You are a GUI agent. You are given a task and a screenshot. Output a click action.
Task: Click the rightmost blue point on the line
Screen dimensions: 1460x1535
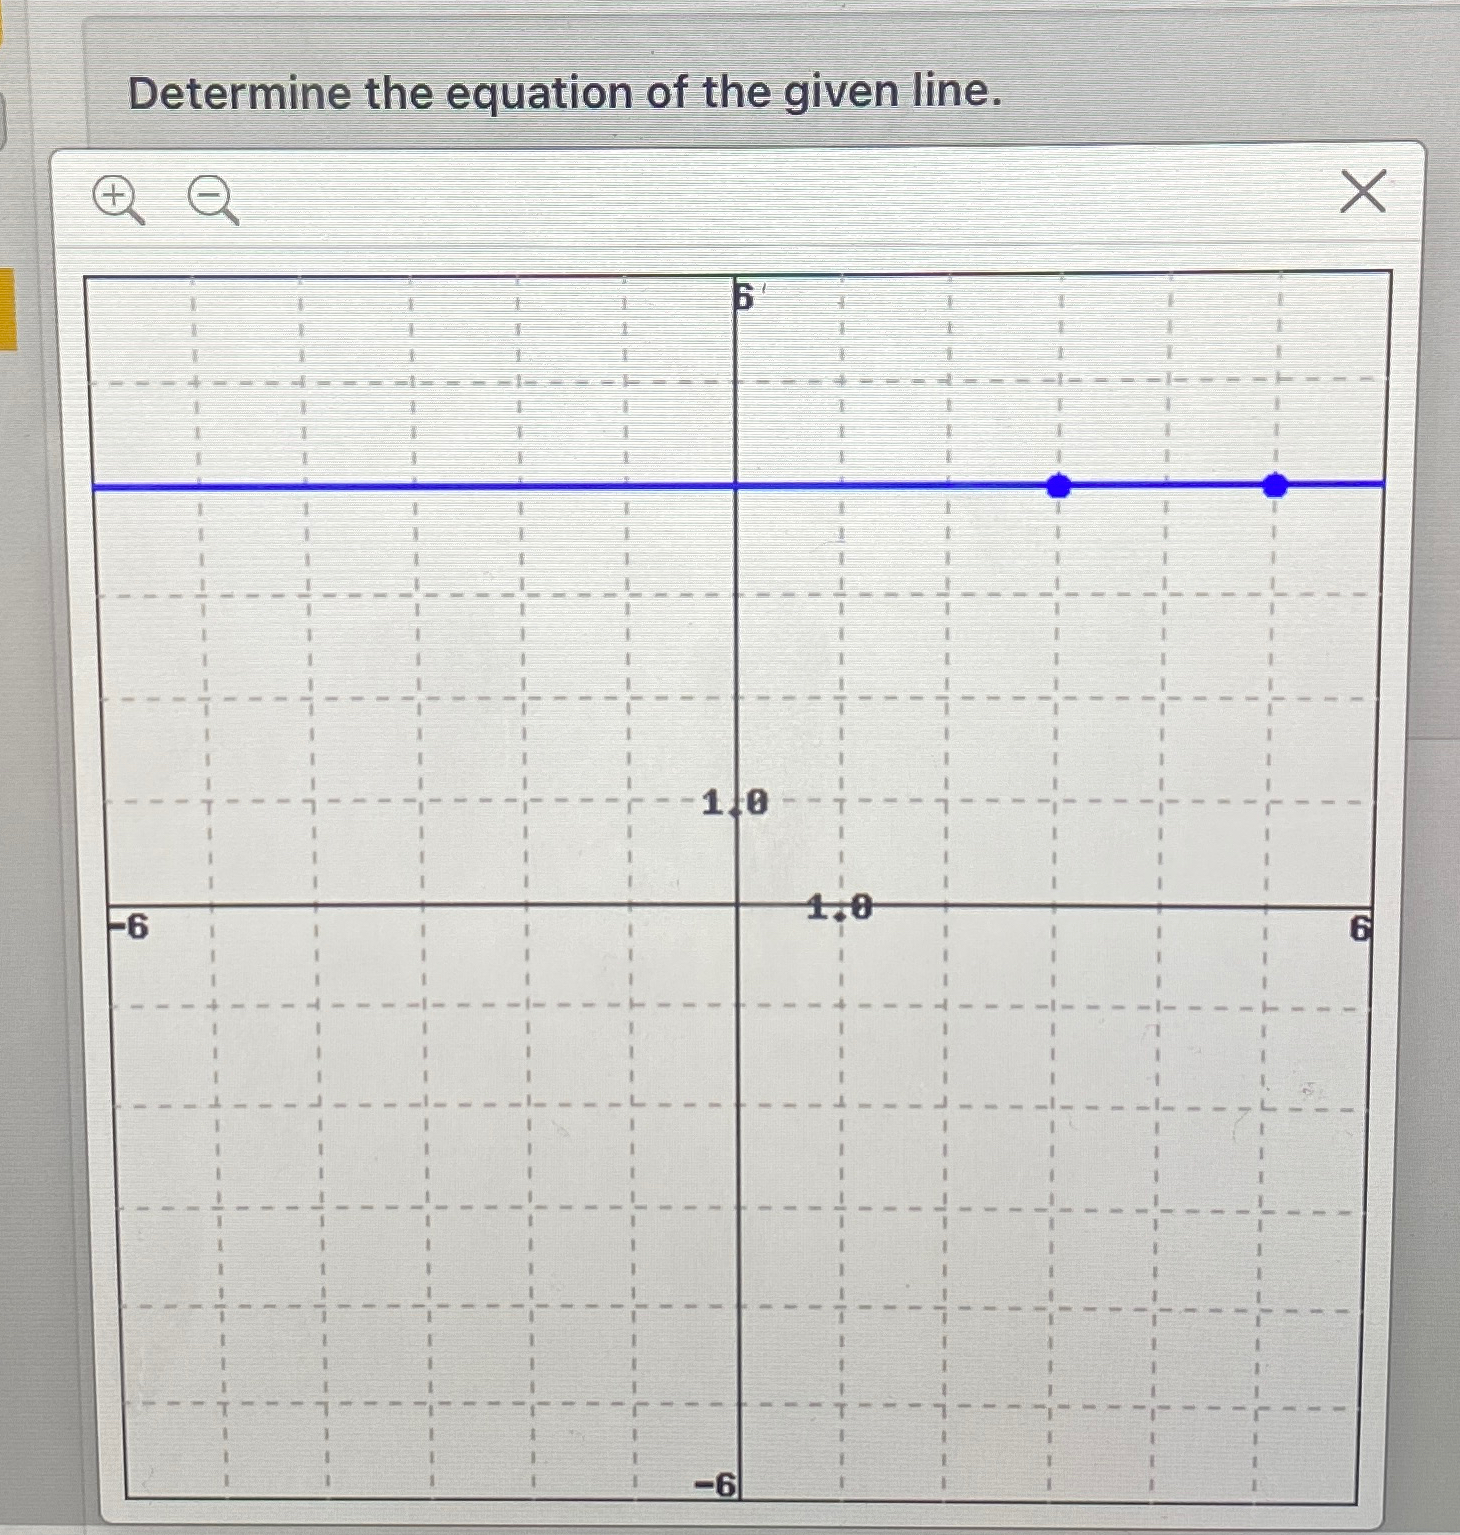(x=1273, y=487)
